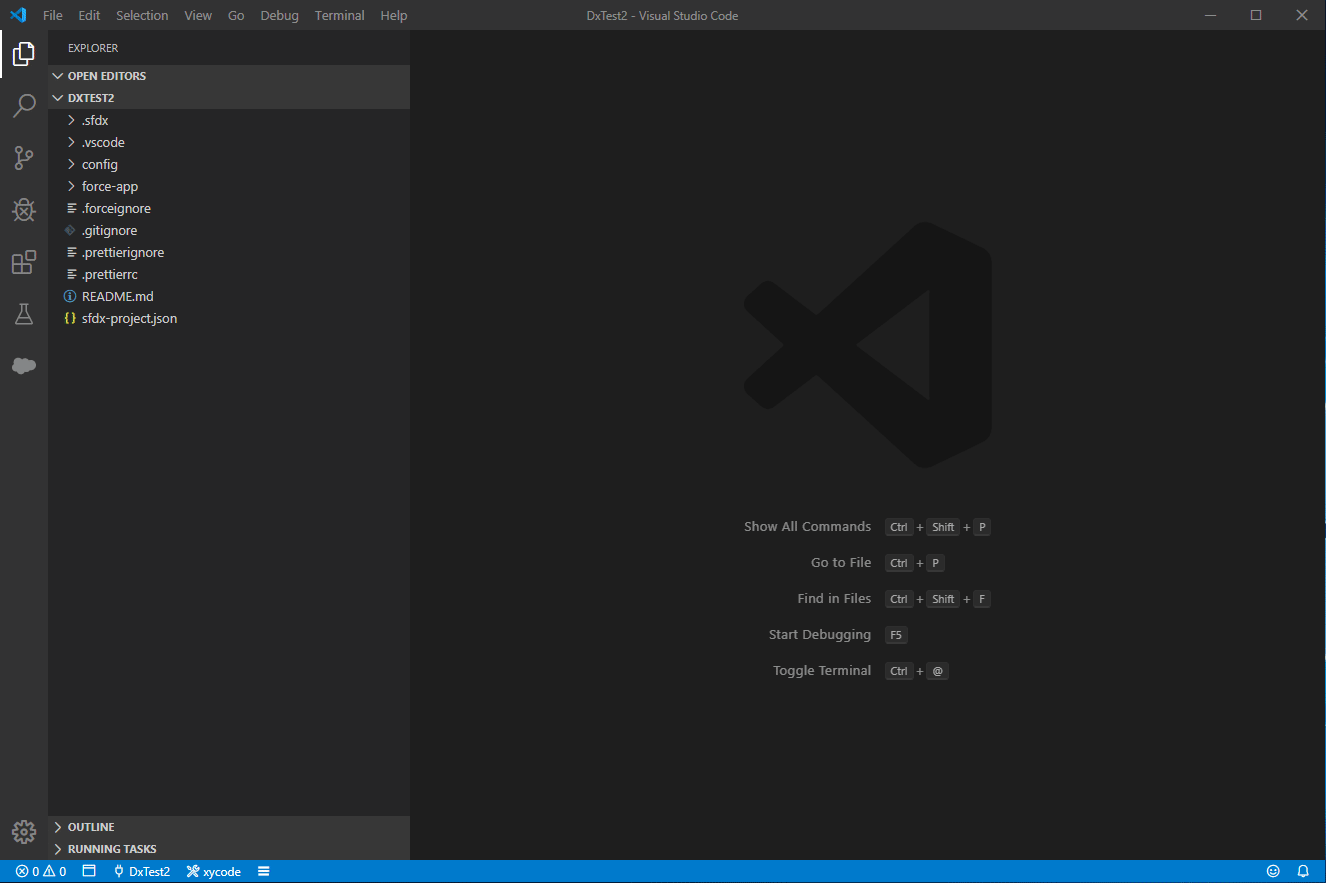Maximize the Visual Studio Code window

1256,15
